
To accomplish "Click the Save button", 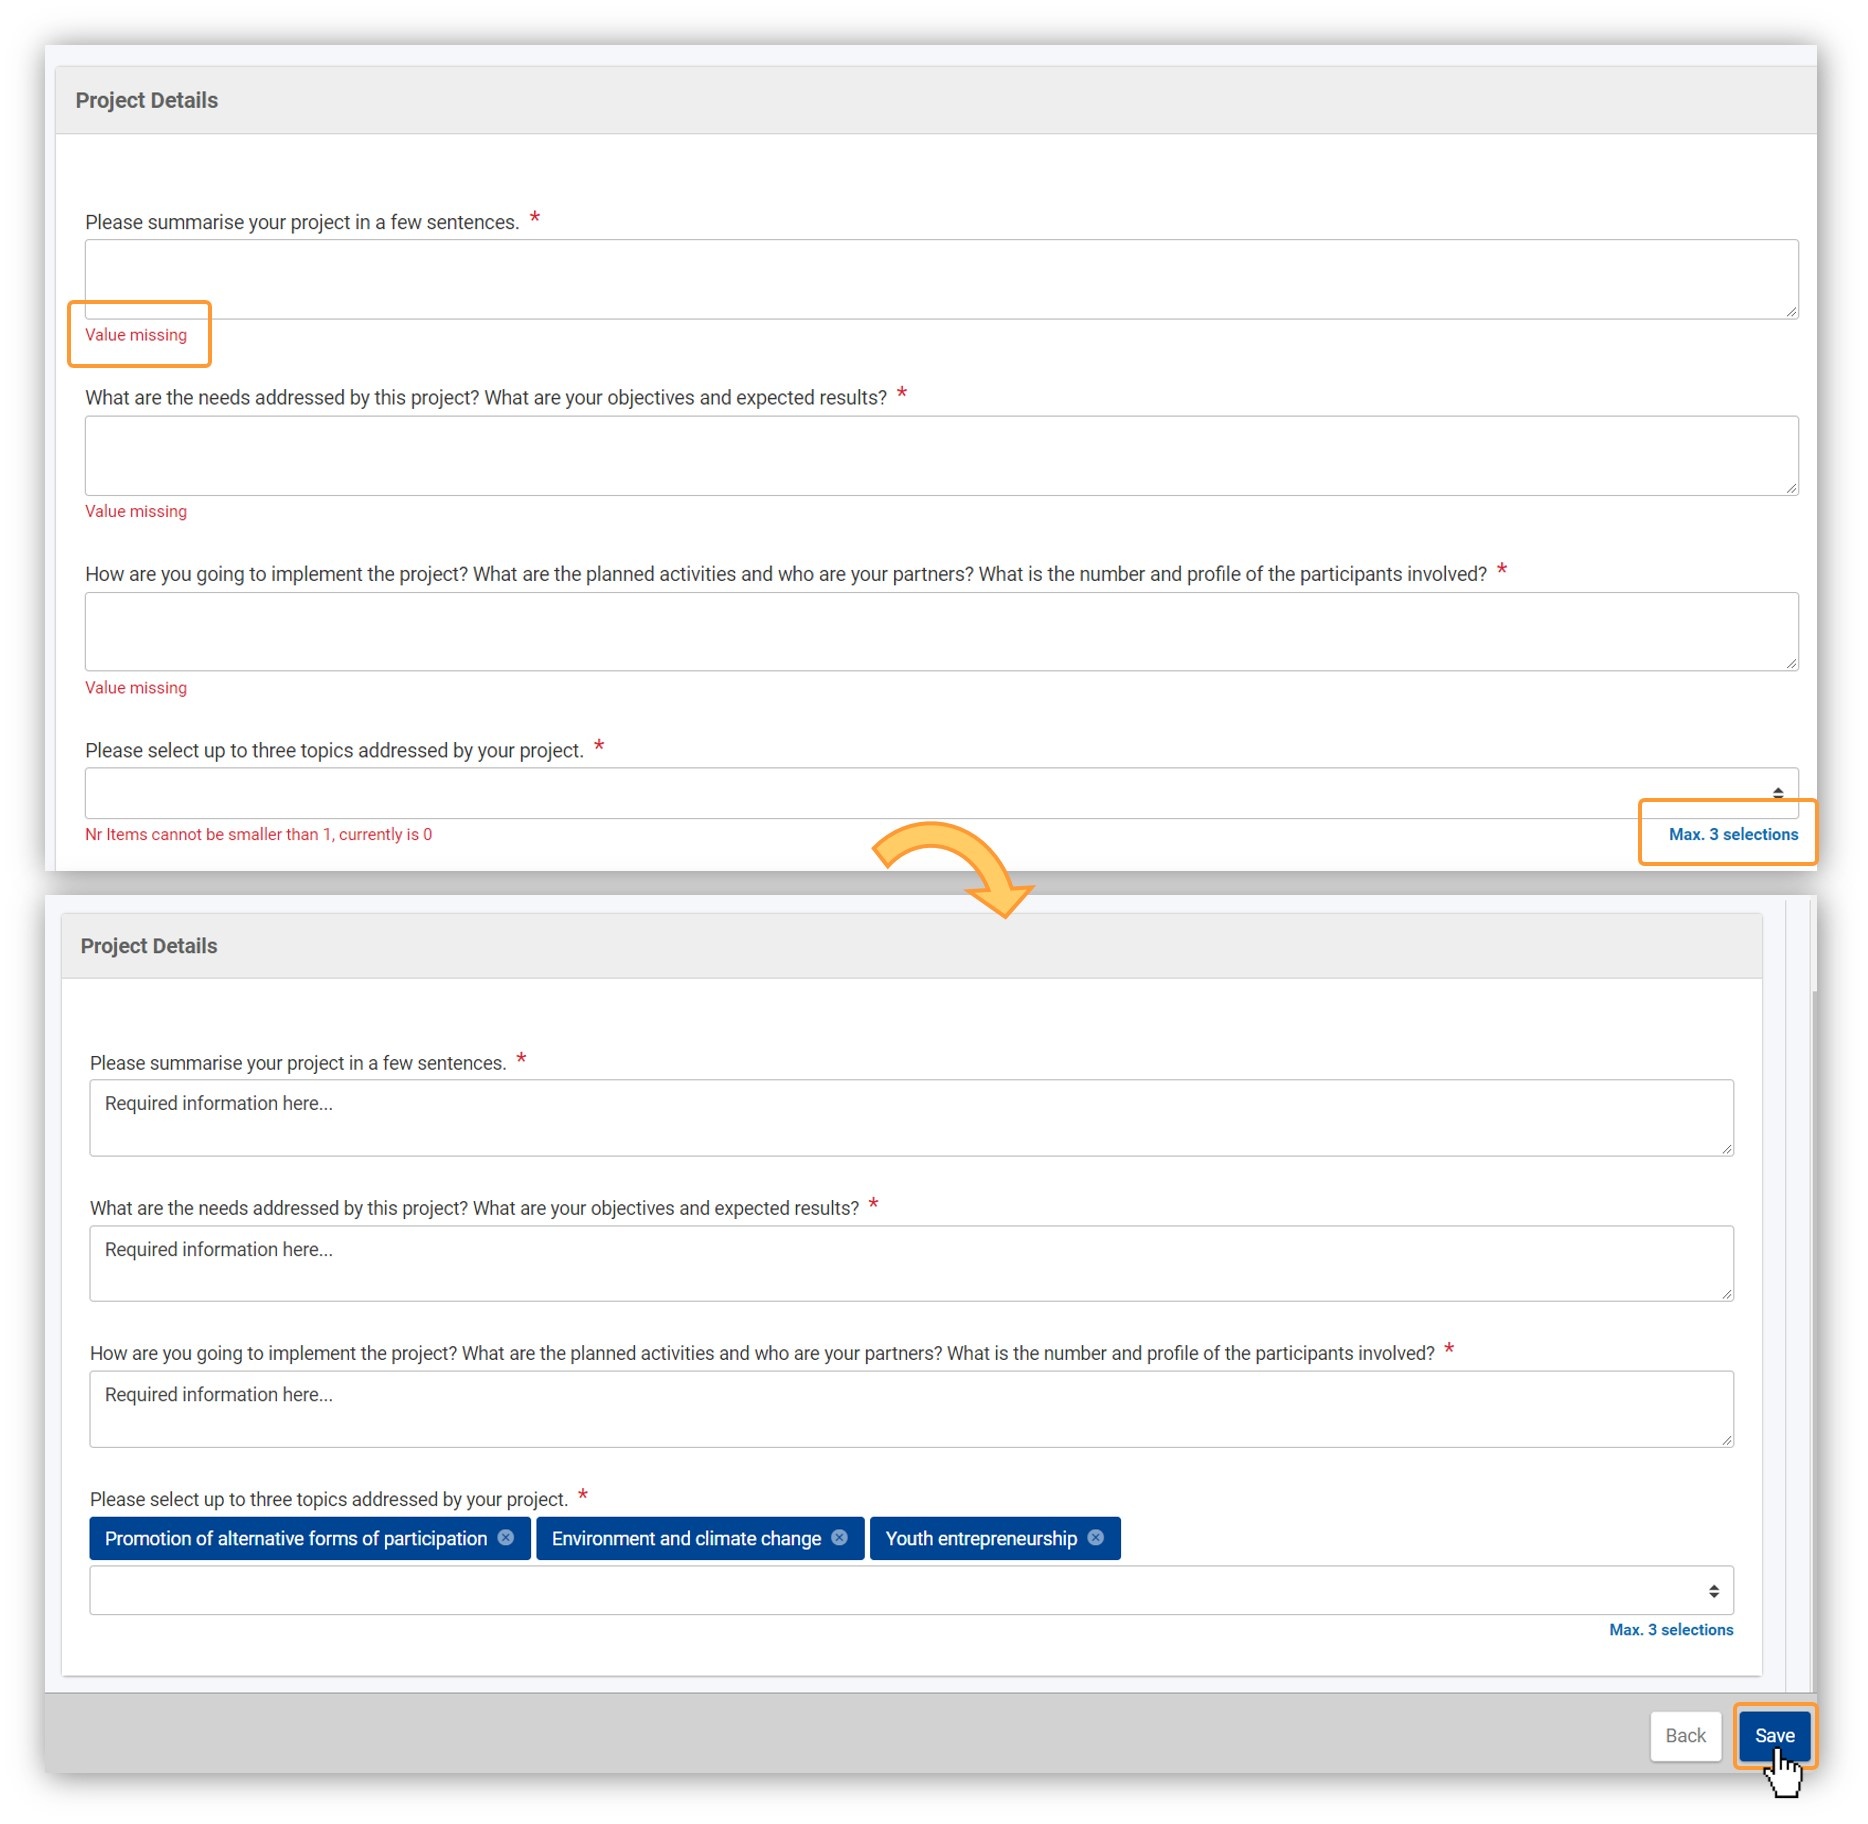I will pyautogui.click(x=1774, y=1735).
